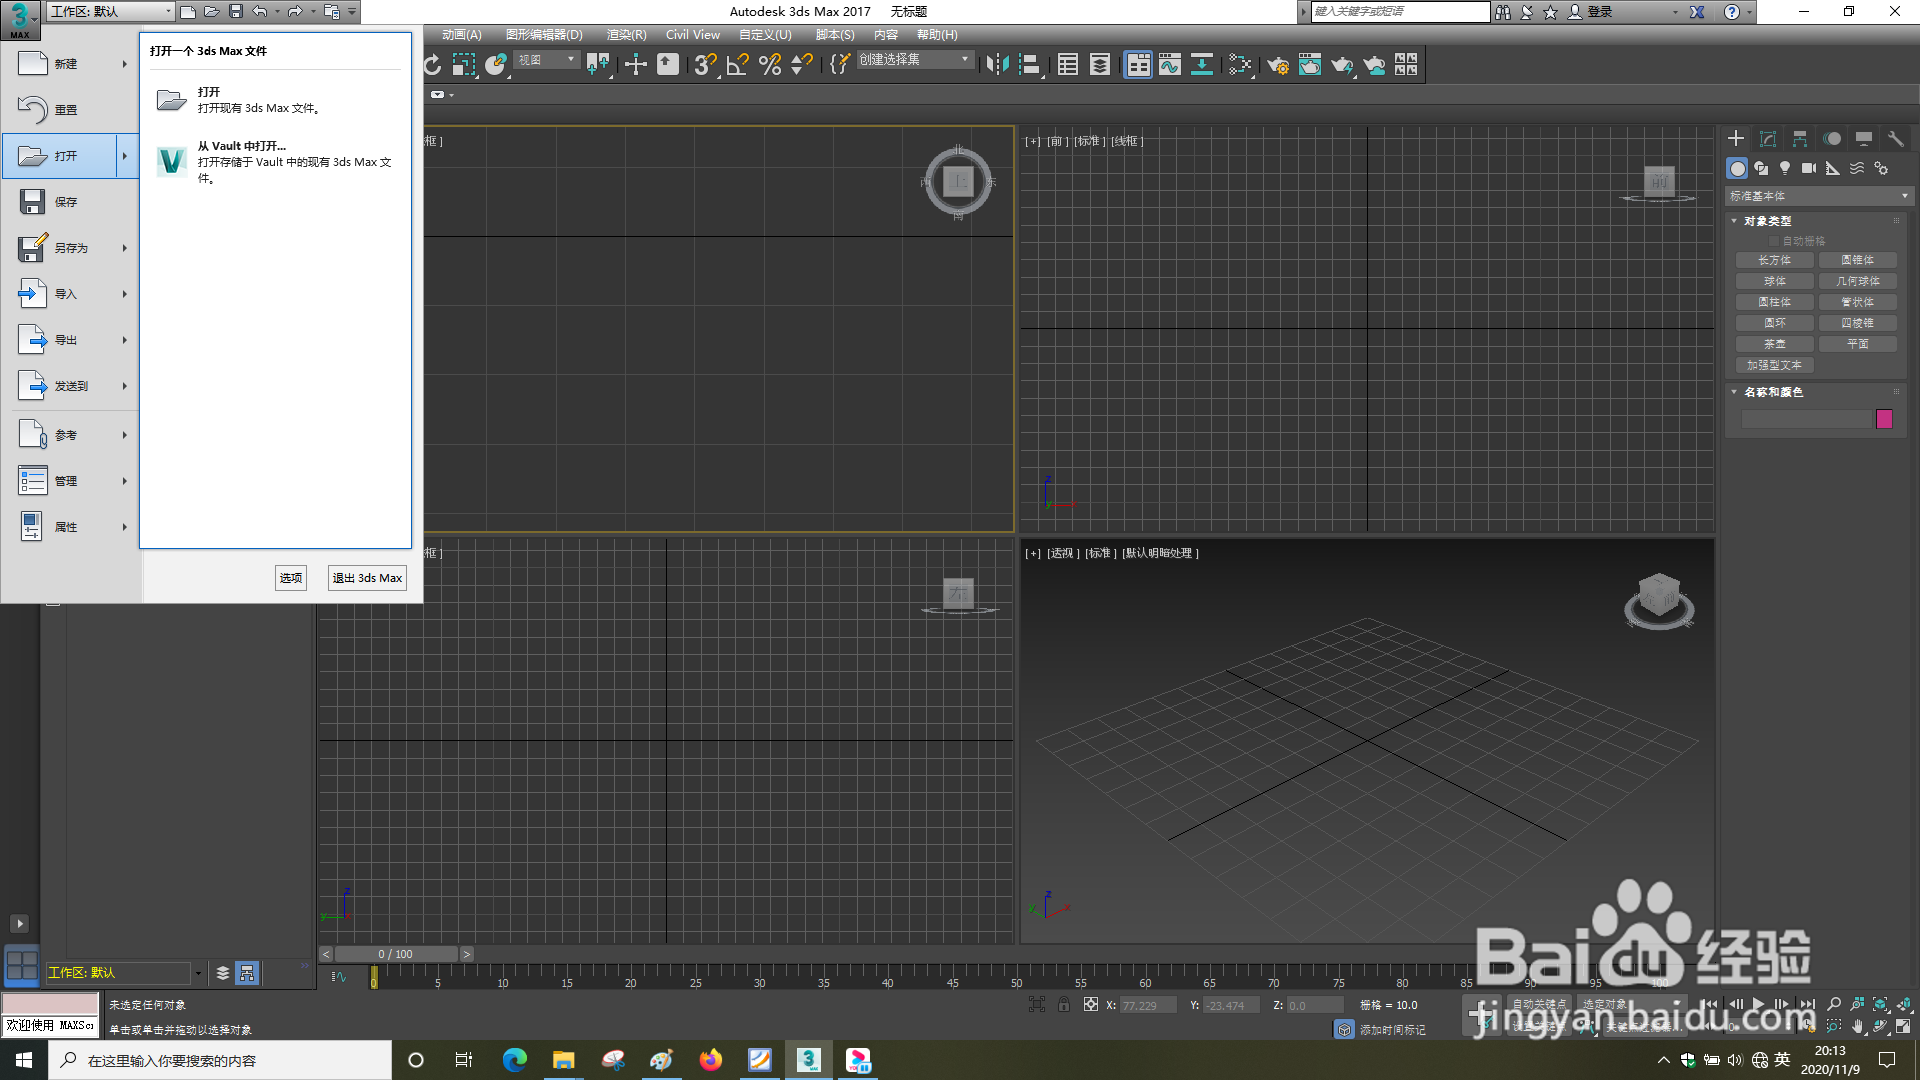
Task: Select the Select and Rotate tool
Action: (x=432, y=64)
